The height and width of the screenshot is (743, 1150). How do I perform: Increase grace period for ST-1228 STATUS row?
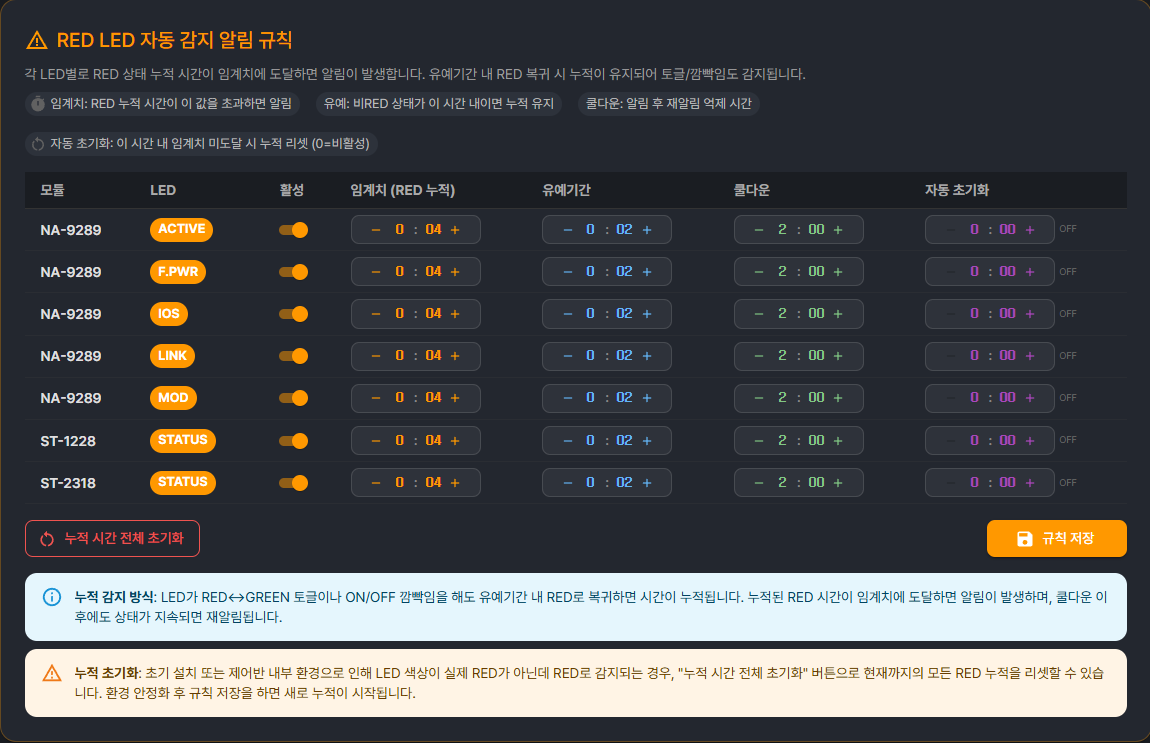tap(647, 440)
